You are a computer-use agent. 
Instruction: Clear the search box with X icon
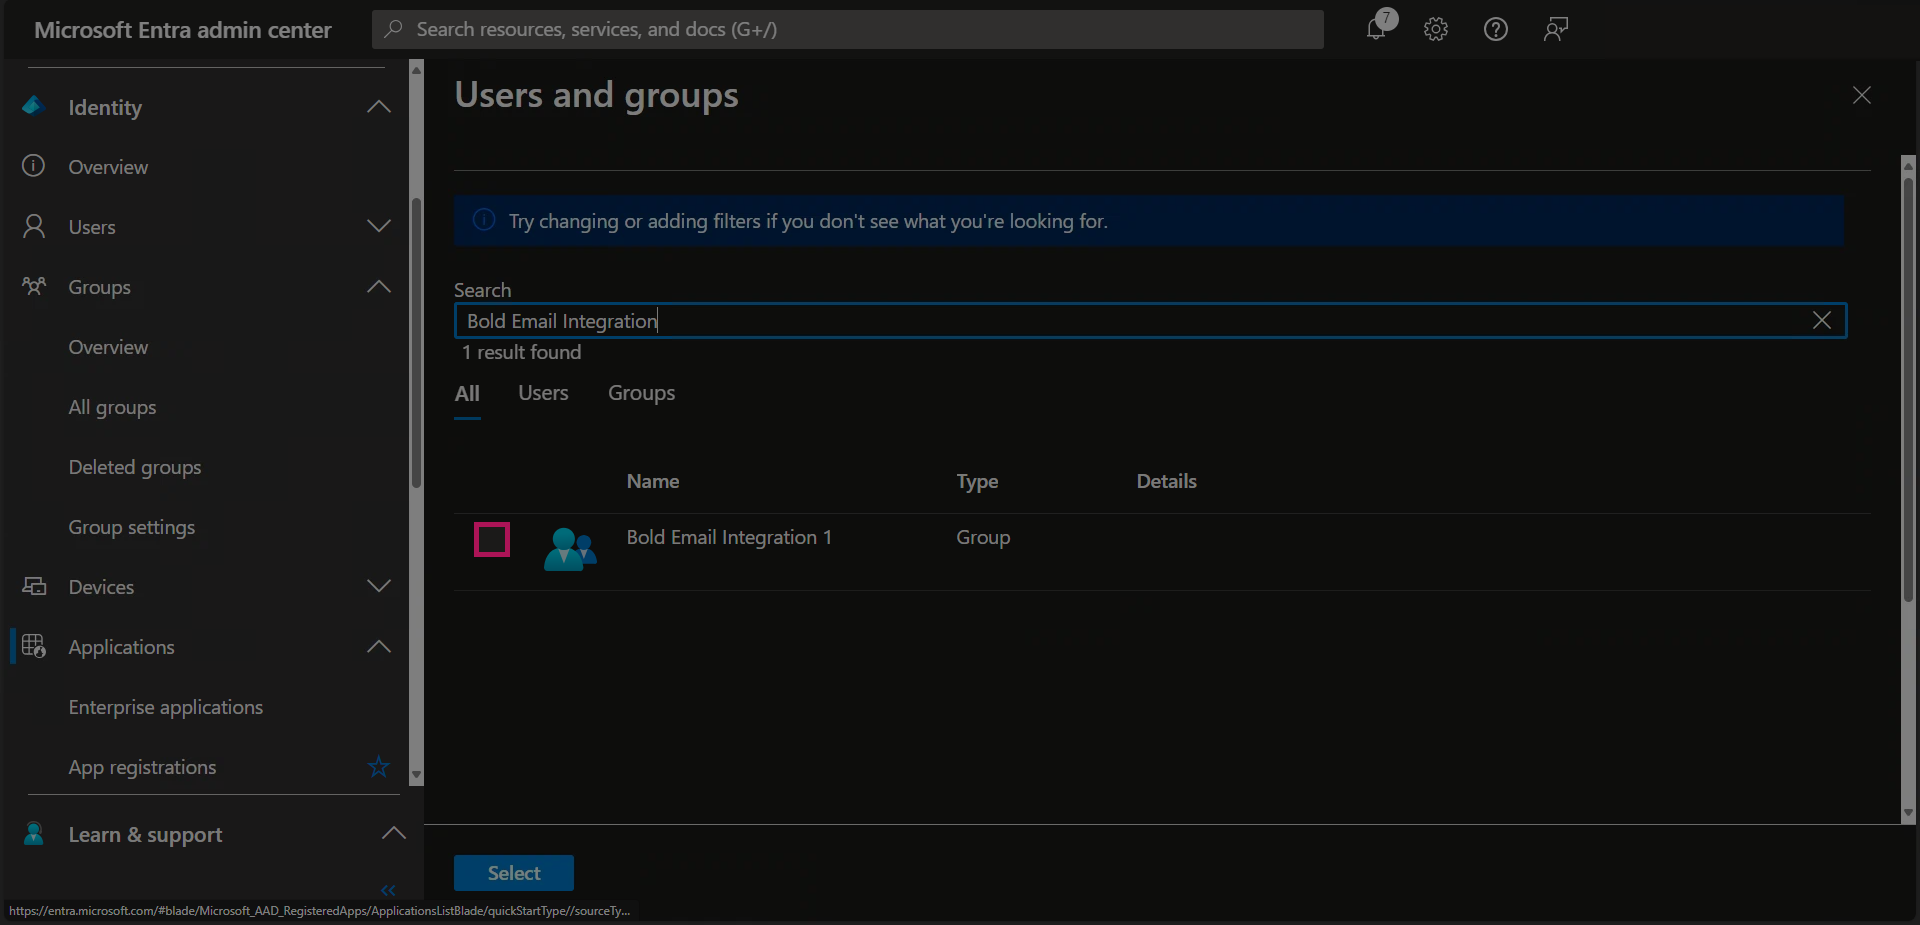point(1821,320)
